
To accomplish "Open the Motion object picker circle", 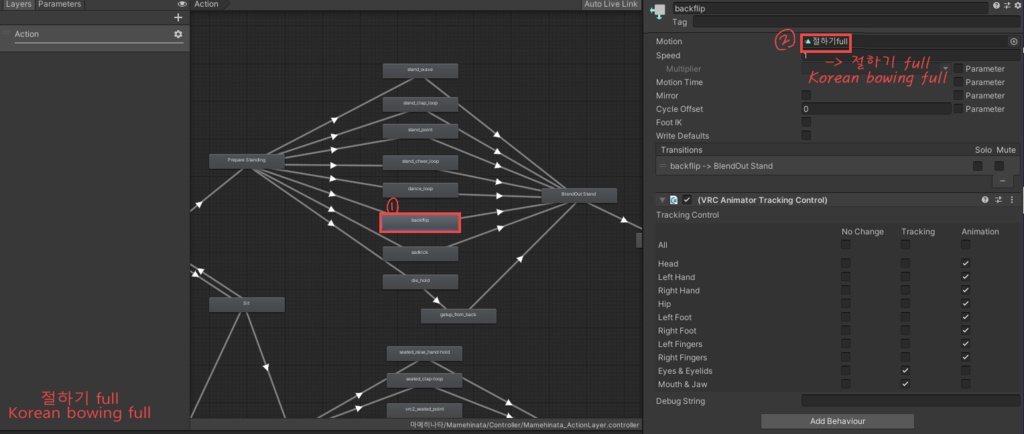I will [1014, 41].
